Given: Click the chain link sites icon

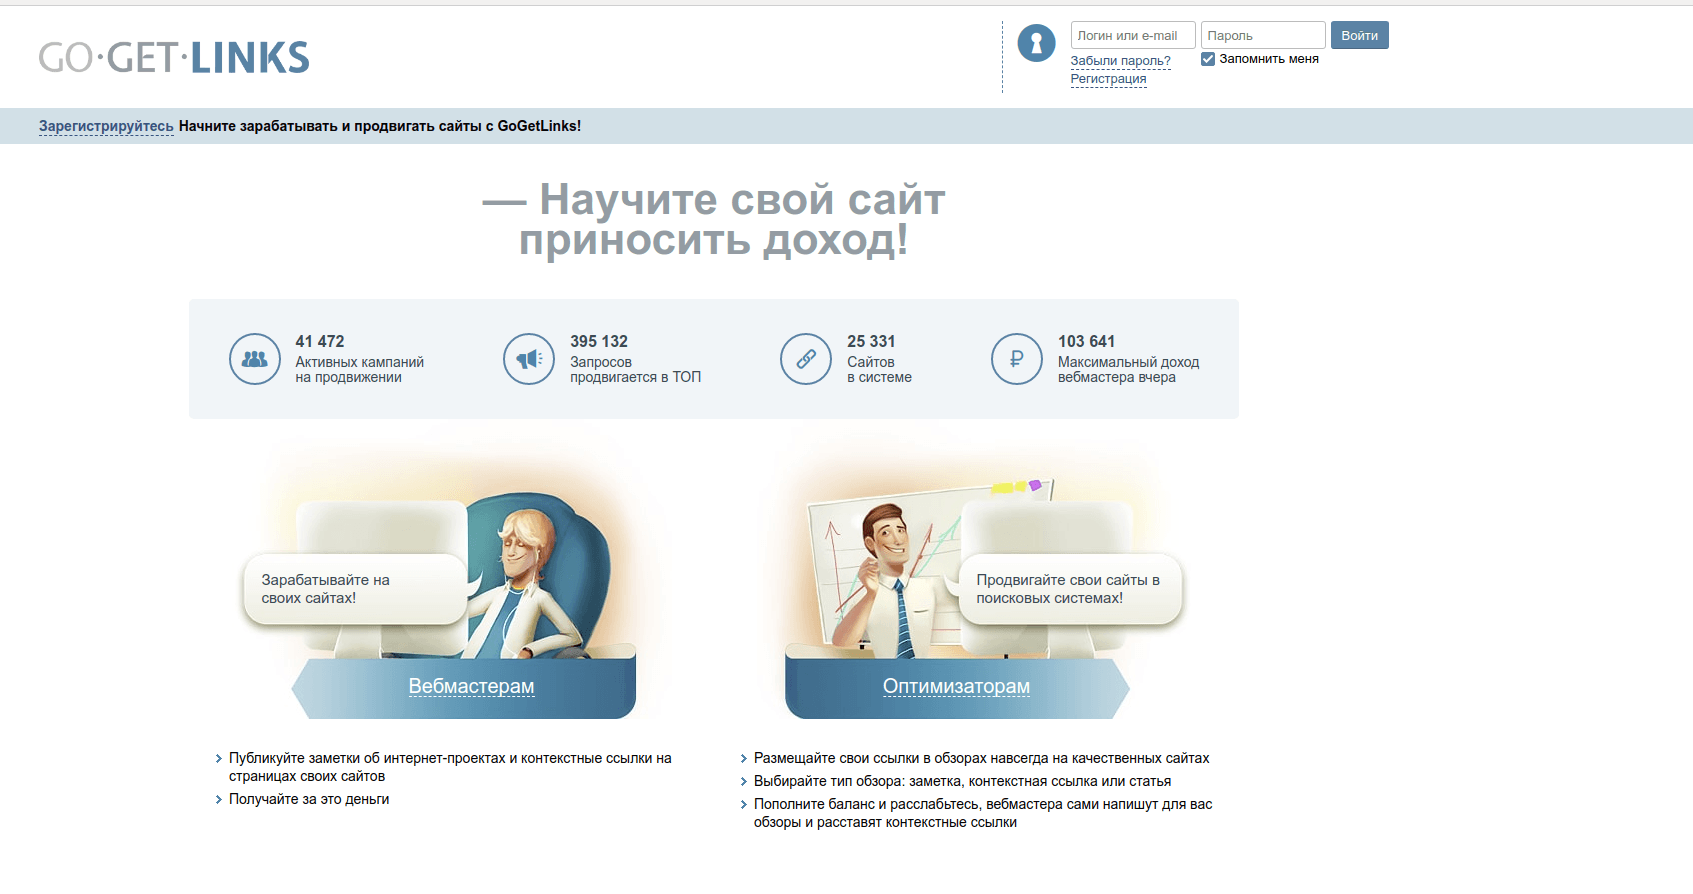Looking at the screenshot, I should pos(806,359).
